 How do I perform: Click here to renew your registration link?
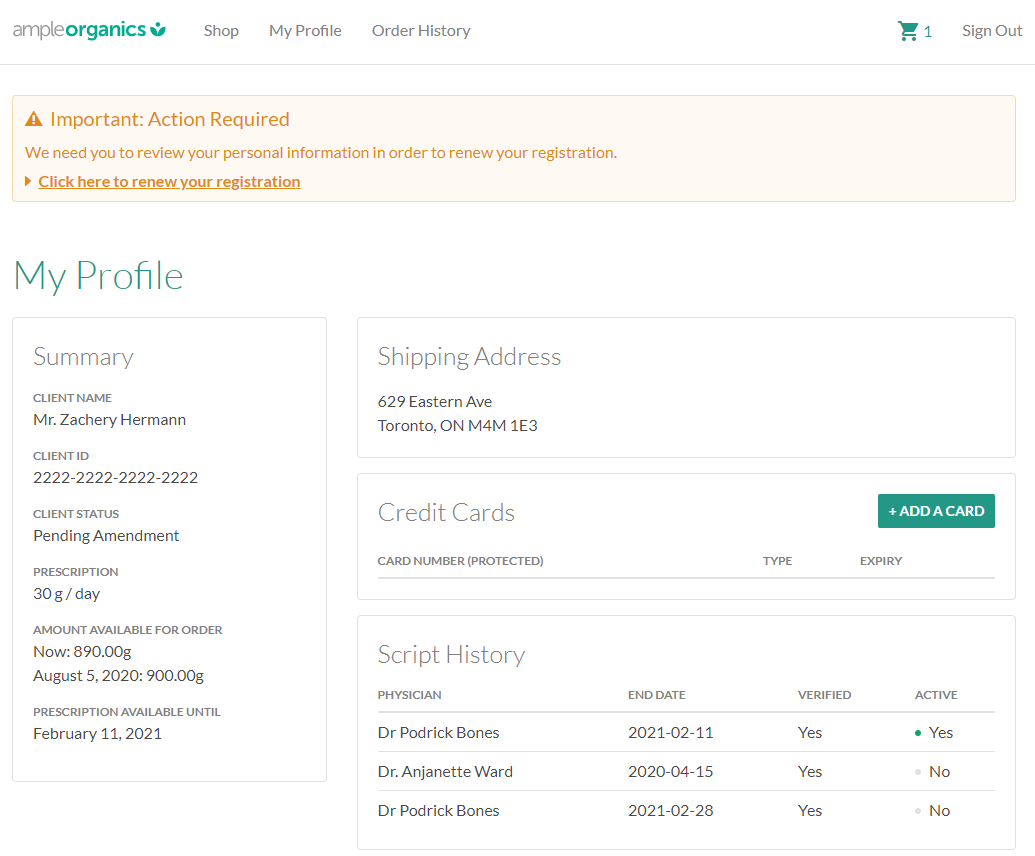click(169, 181)
